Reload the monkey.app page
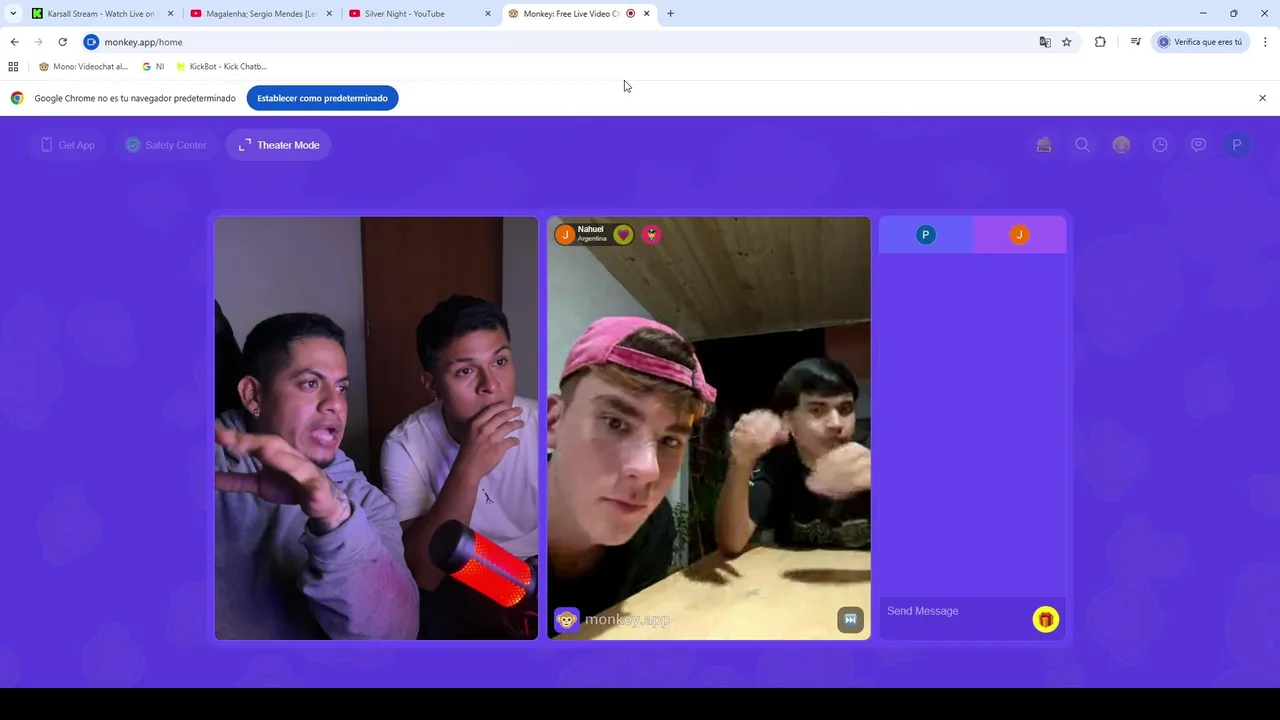This screenshot has width=1280, height=720. (x=62, y=42)
